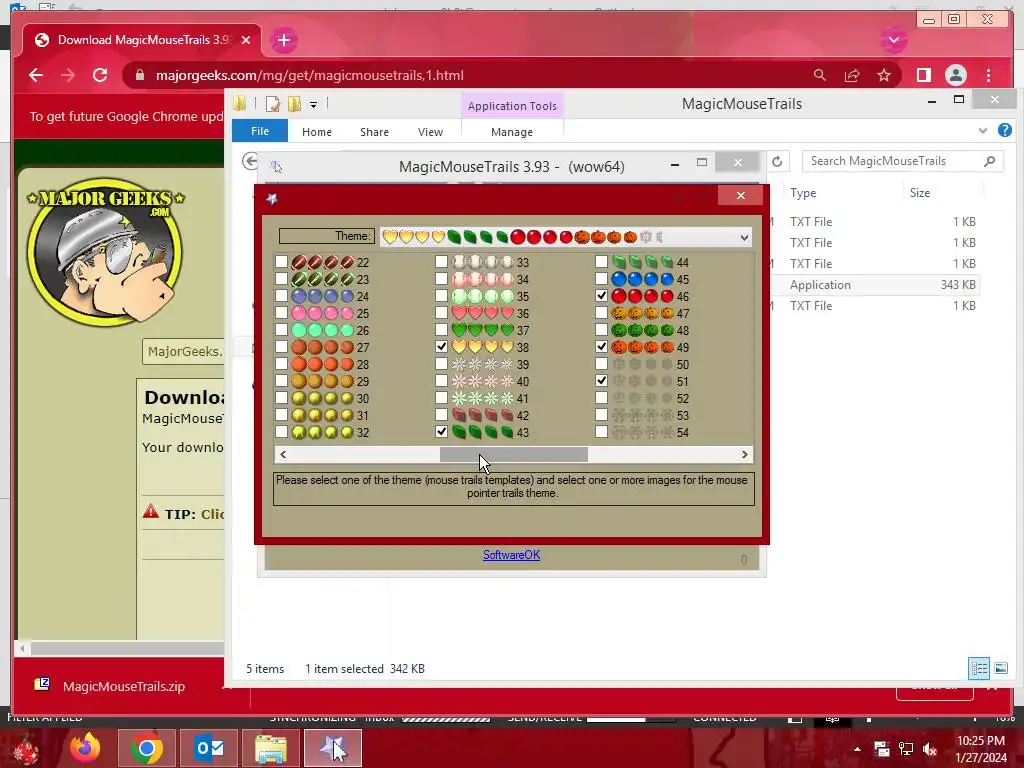
Task: Click the Explorer back navigation arrow
Action: pyautogui.click(x=250, y=161)
